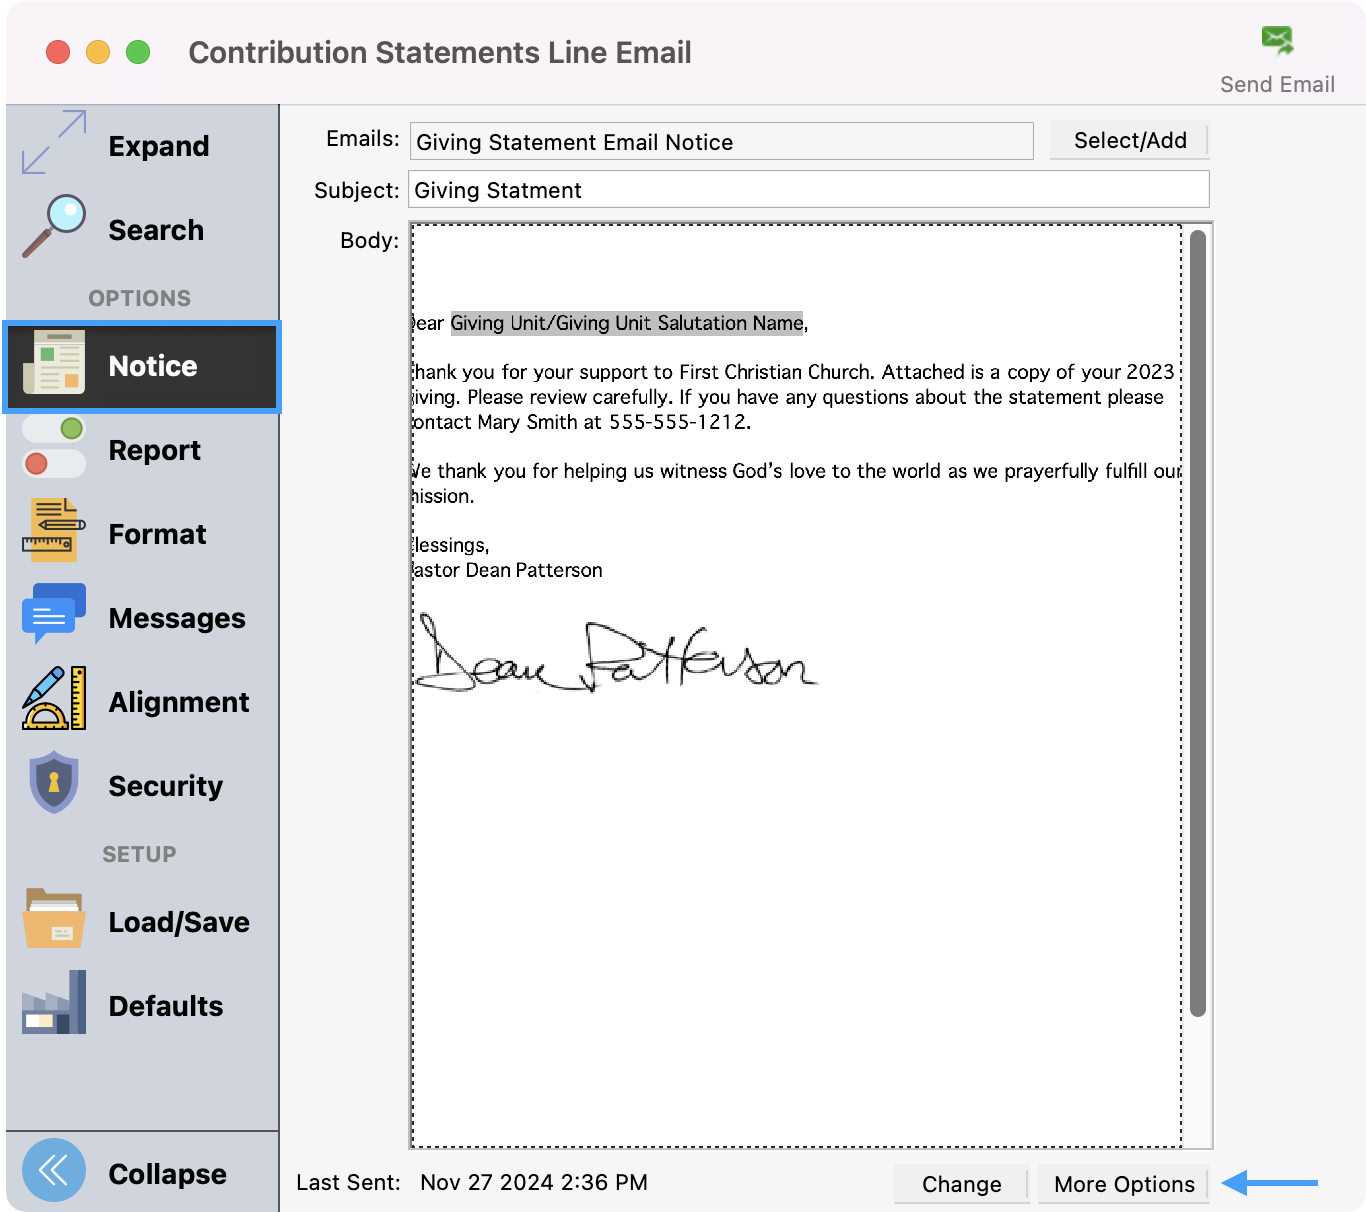The width and height of the screenshot is (1366, 1212).
Task: Collapse the sidebar with the chevron button
Action: tap(54, 1170)
